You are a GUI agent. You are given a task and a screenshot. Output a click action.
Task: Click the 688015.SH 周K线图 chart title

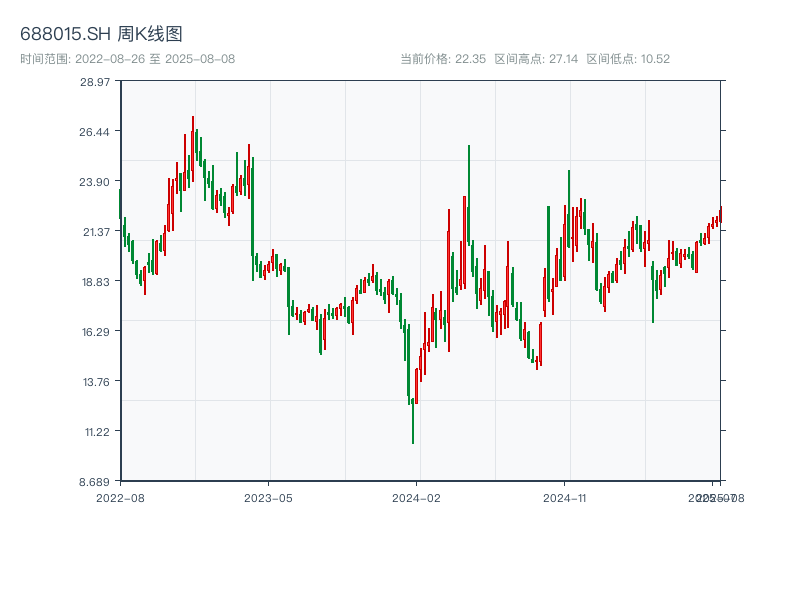101,35
